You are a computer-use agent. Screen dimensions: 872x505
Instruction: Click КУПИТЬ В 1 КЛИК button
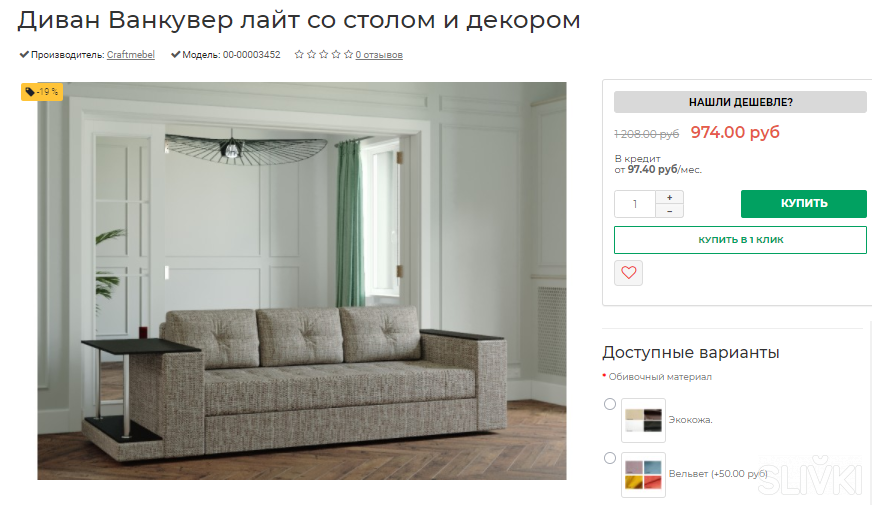(x=740, y=240)
